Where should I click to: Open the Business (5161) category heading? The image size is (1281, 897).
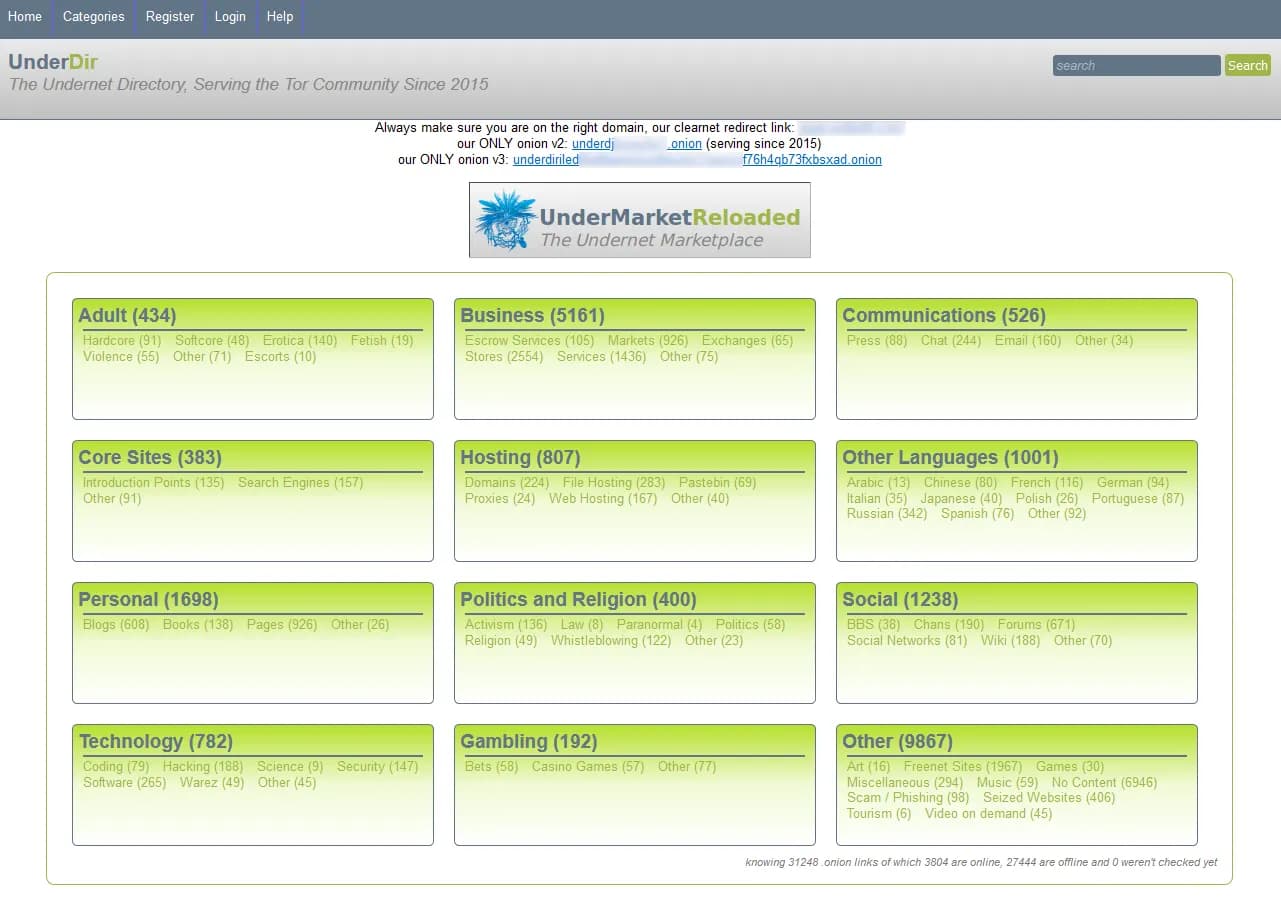click(x=532, y=316)
